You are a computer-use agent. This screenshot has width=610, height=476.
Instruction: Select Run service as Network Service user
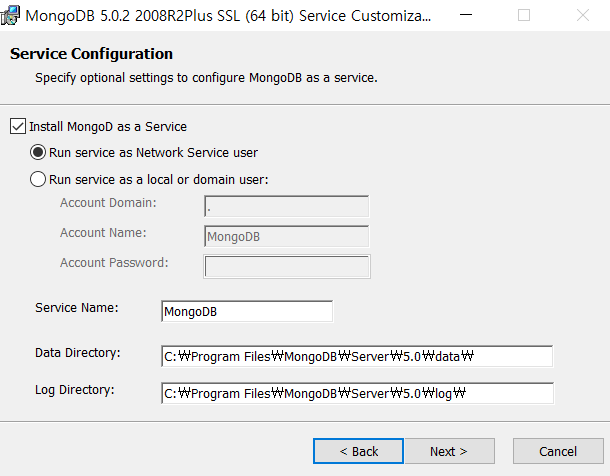[38, 152]
